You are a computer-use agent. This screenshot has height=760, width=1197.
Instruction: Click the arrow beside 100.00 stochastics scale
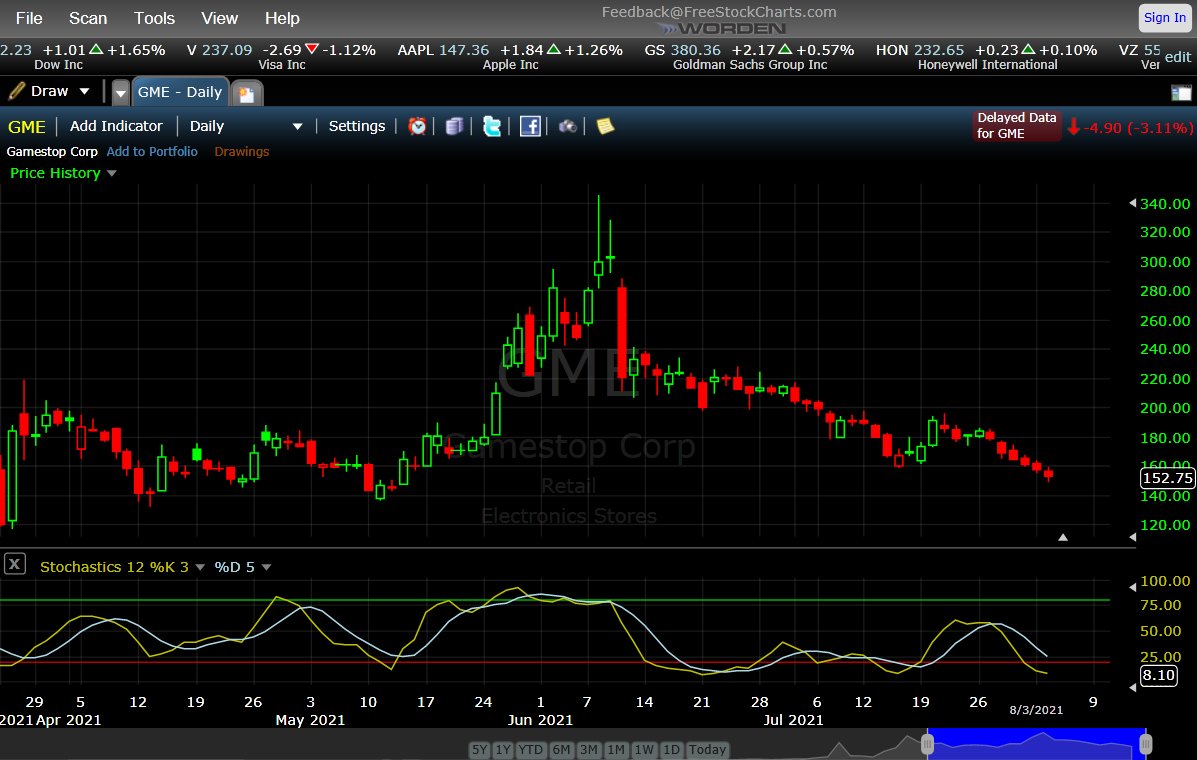pos(1132,587)
